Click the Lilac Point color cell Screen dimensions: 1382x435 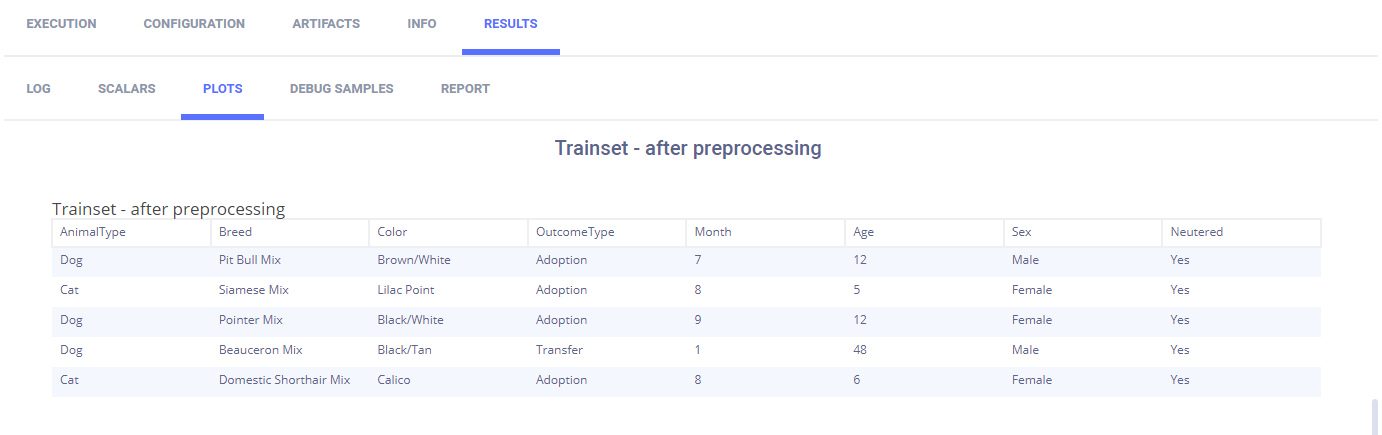coord(406,290)
